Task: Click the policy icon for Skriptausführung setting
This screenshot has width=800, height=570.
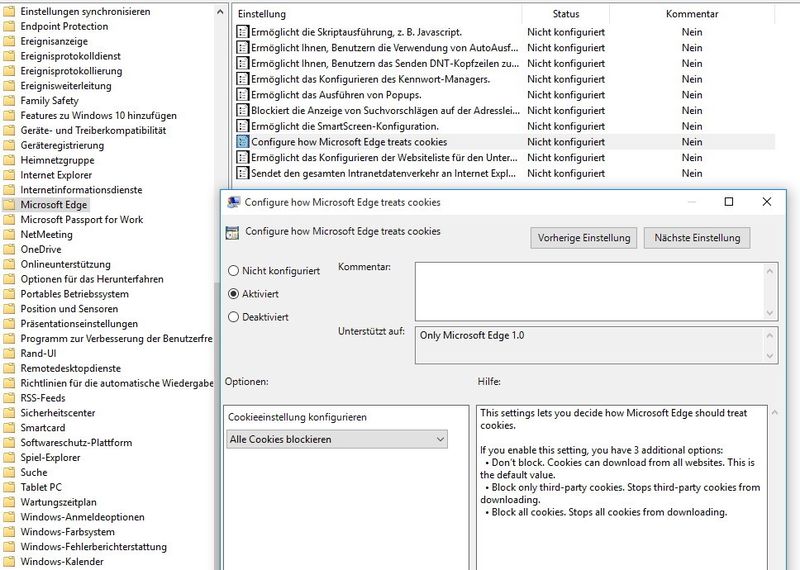Action: [242, 32]
